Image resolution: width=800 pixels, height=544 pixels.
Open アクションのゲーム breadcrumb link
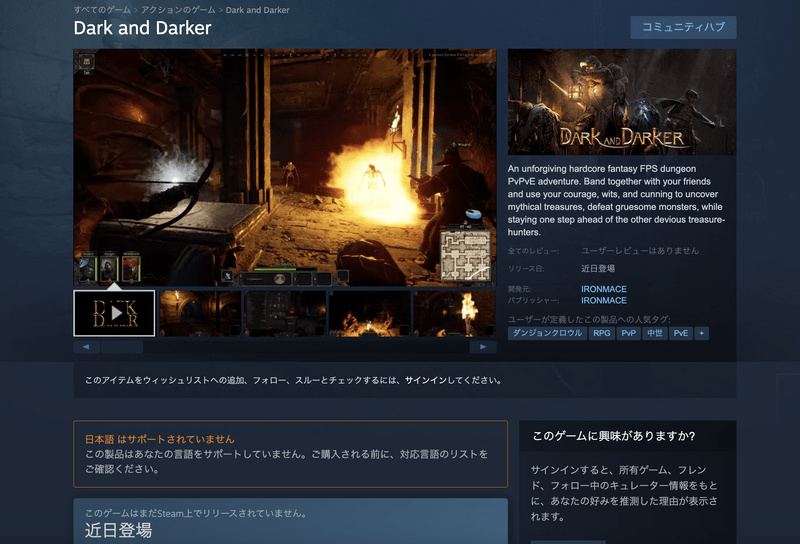coord(178,10)
